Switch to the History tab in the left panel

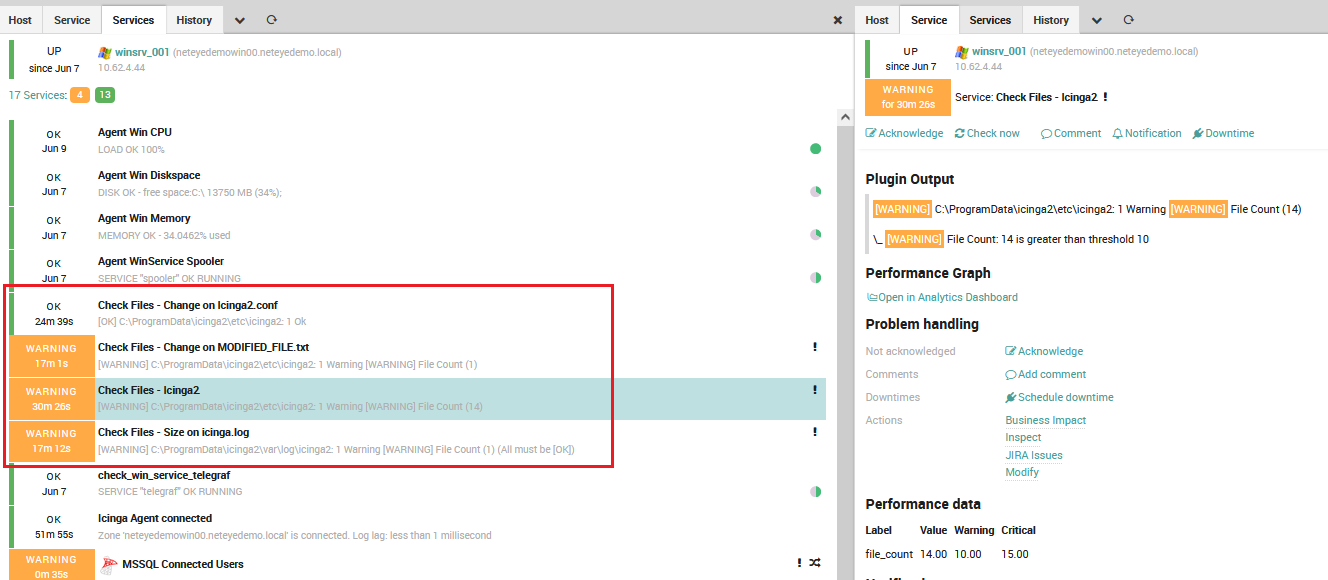194,19
